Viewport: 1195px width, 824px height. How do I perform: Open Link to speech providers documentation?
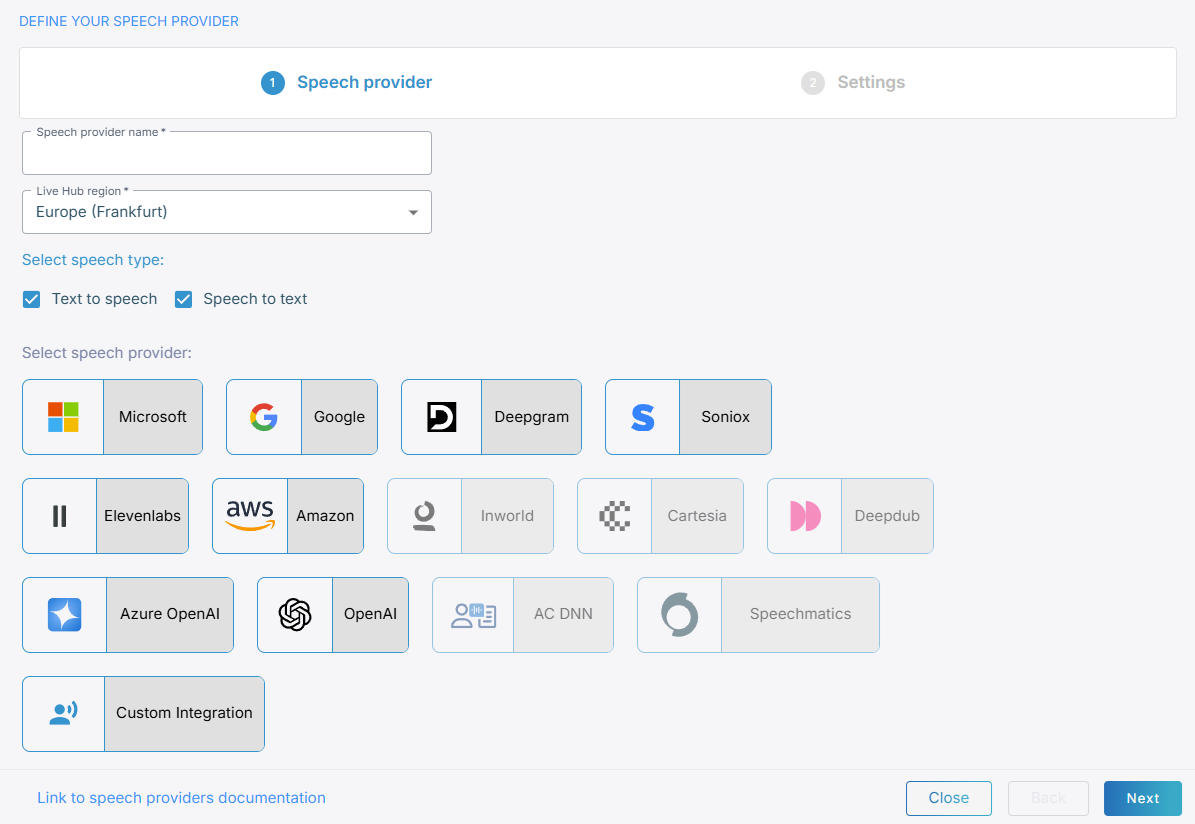click(181, 798)
